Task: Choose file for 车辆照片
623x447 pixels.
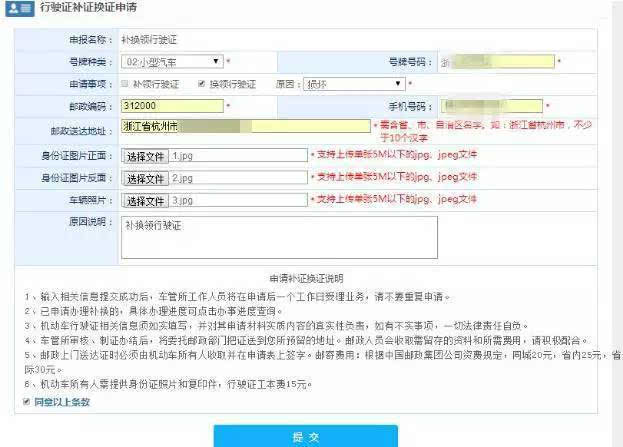Action: [145, 200]
